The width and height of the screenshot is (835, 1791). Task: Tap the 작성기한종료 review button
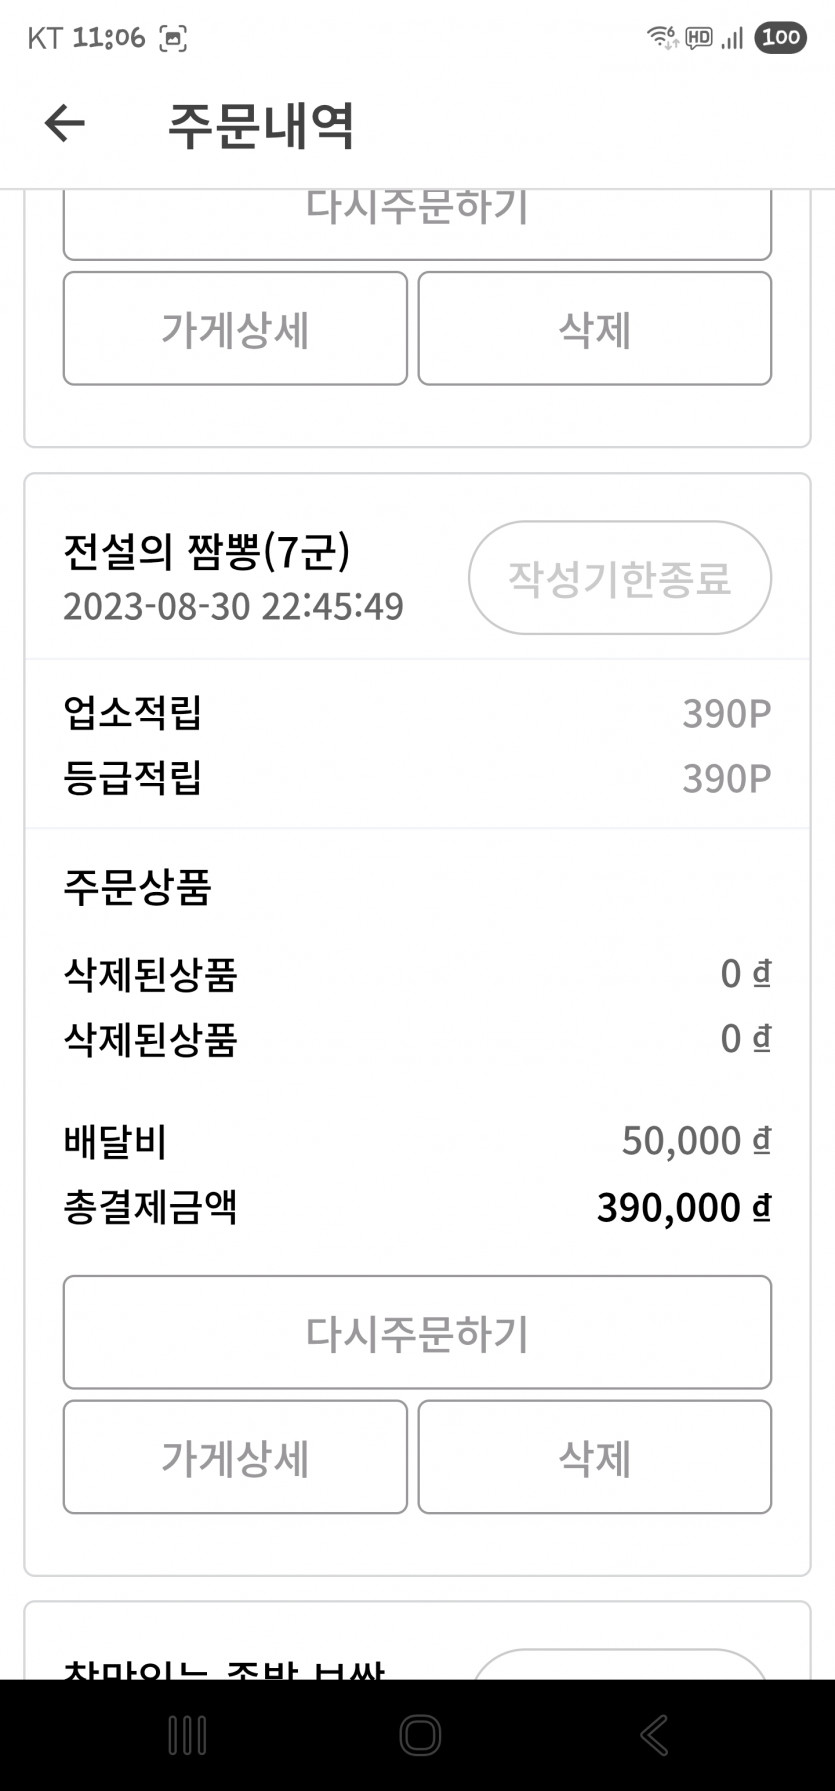[x=619, y=578]
